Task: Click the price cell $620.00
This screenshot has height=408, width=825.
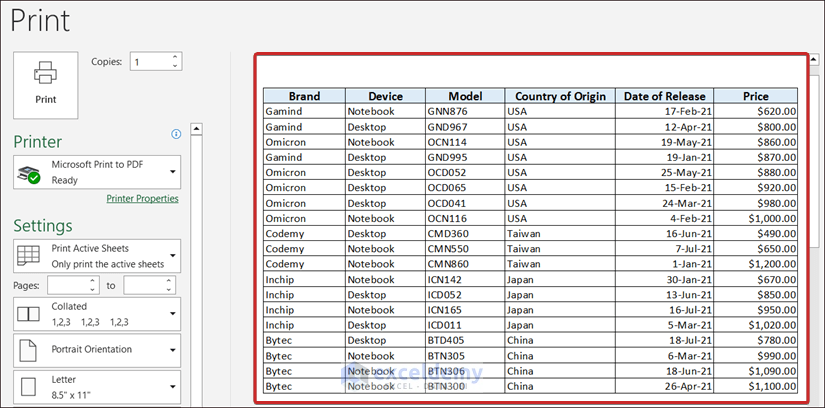Action: [756, 111]
